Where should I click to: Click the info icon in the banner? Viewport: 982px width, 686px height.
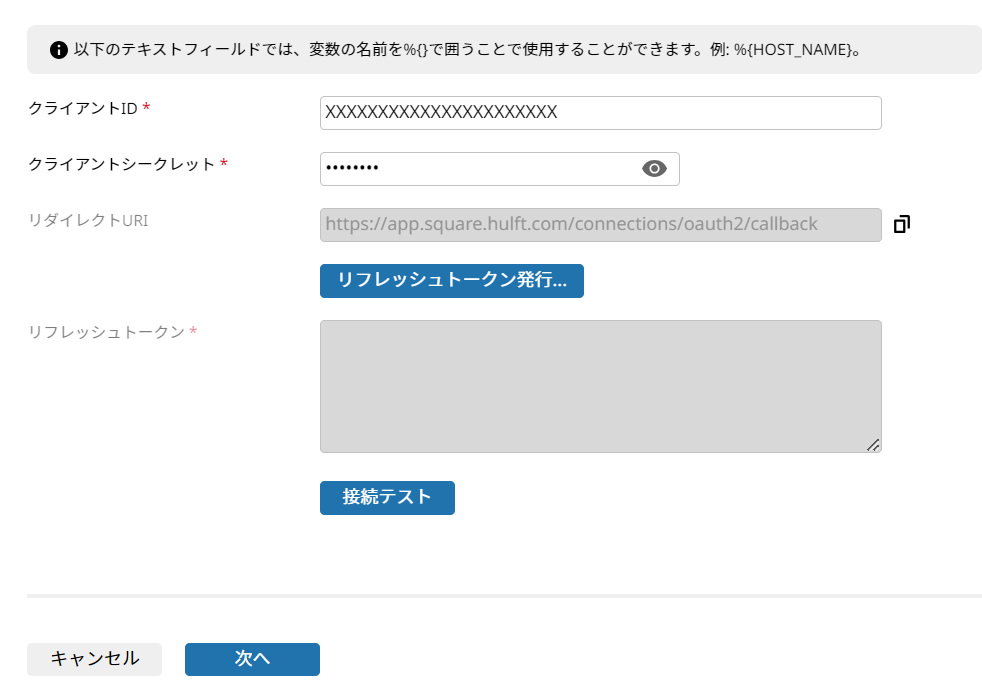[59, 50]
